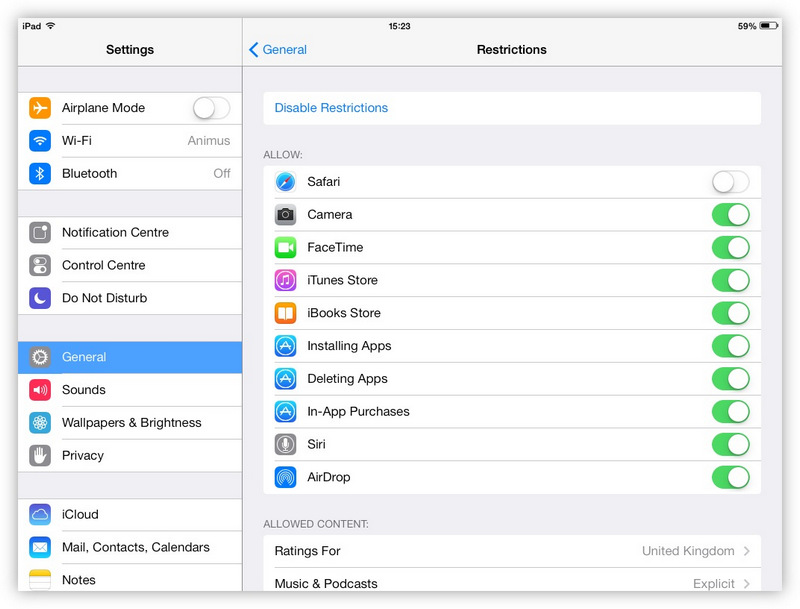The width and height of the screenshot is (800, 609).
Task: Tap the Deleting Apps icon
Action: tap(285, 378)
